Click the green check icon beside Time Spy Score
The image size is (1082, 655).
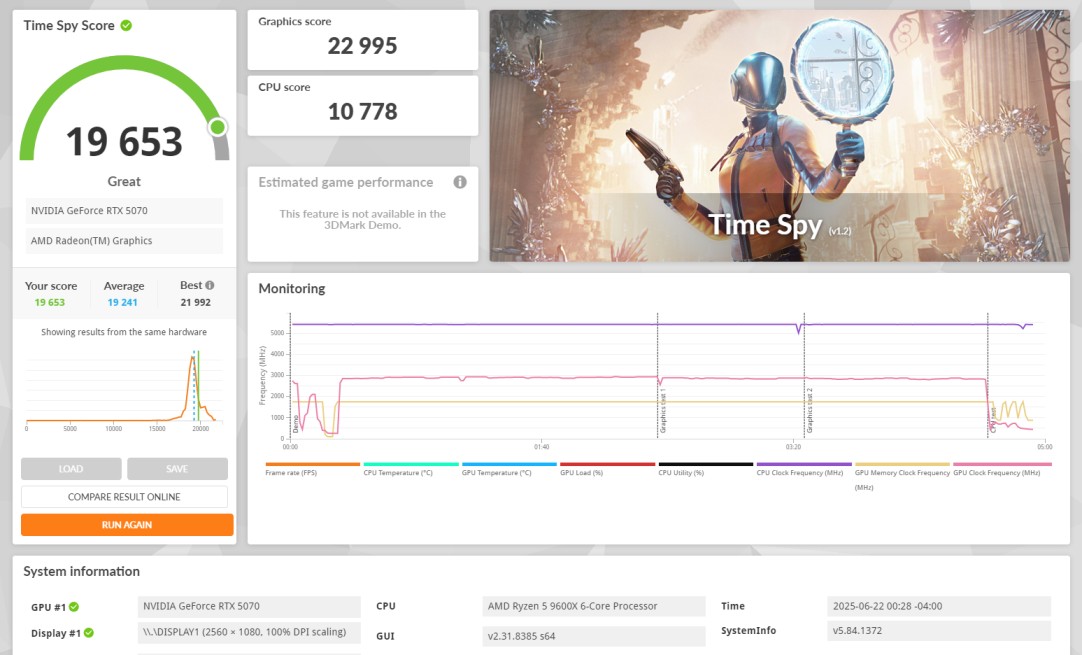click(x=126, y=25)
